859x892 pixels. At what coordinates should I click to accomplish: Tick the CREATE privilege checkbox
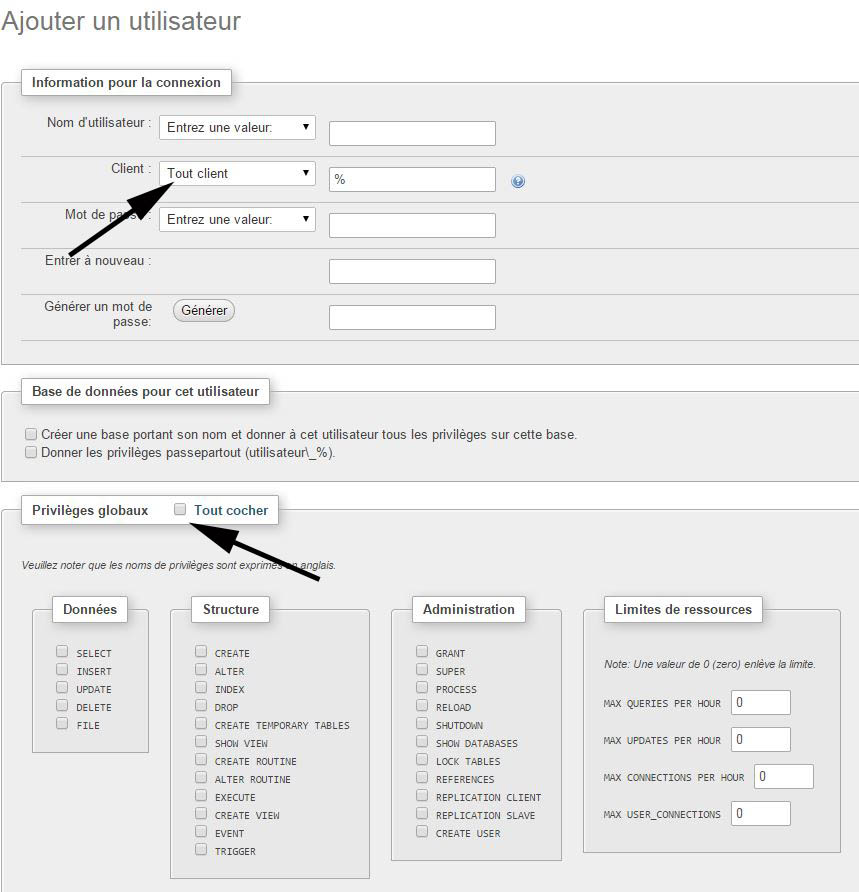click(201, 652)
